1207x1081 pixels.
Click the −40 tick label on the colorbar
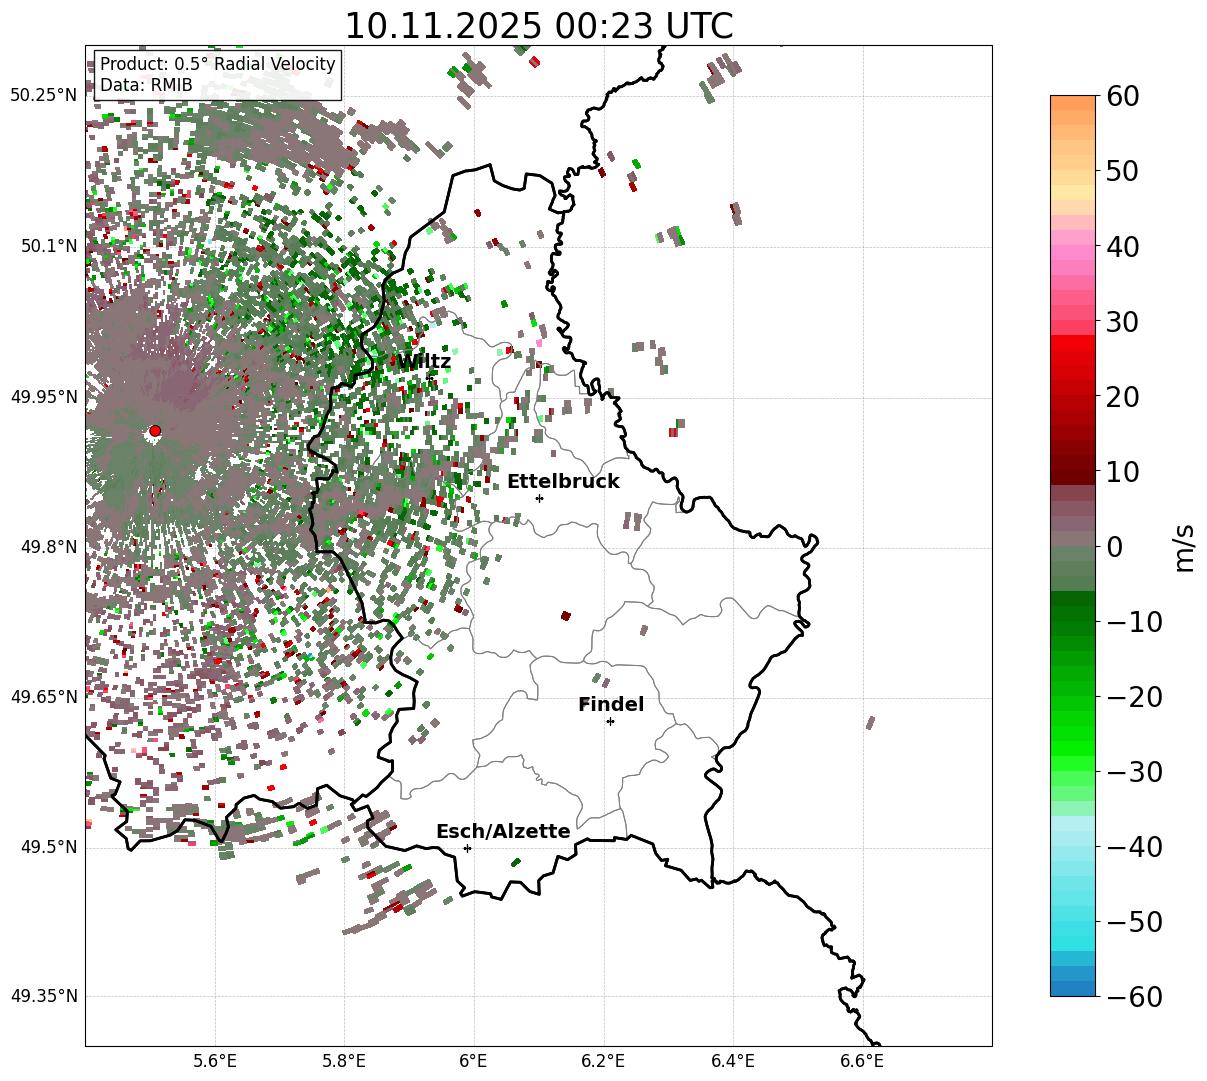point(1134,846)
